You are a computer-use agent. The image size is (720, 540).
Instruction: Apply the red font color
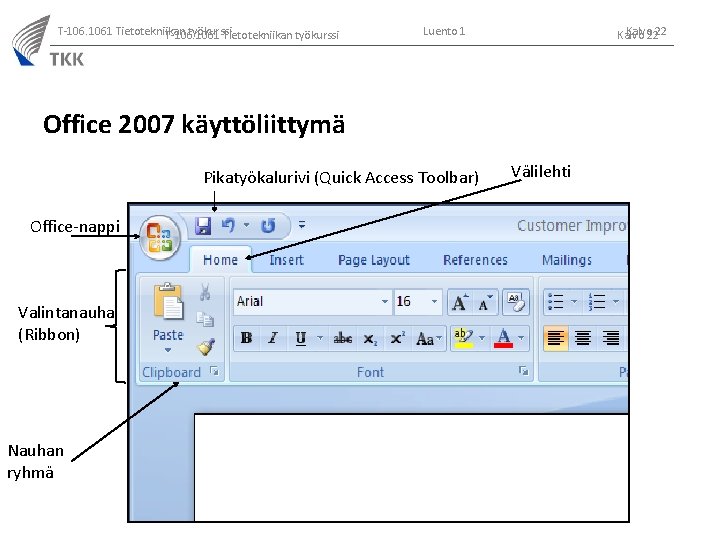503,338
